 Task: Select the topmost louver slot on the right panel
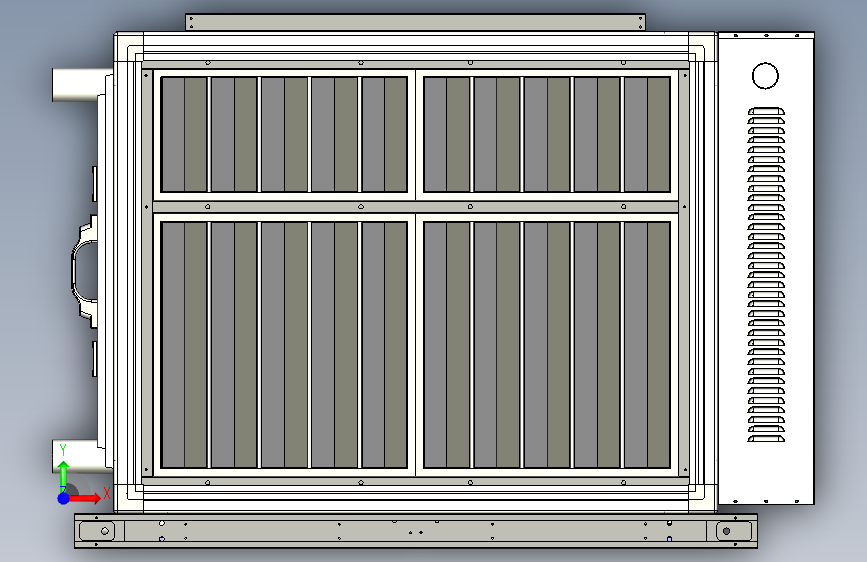tap(766, 111)
